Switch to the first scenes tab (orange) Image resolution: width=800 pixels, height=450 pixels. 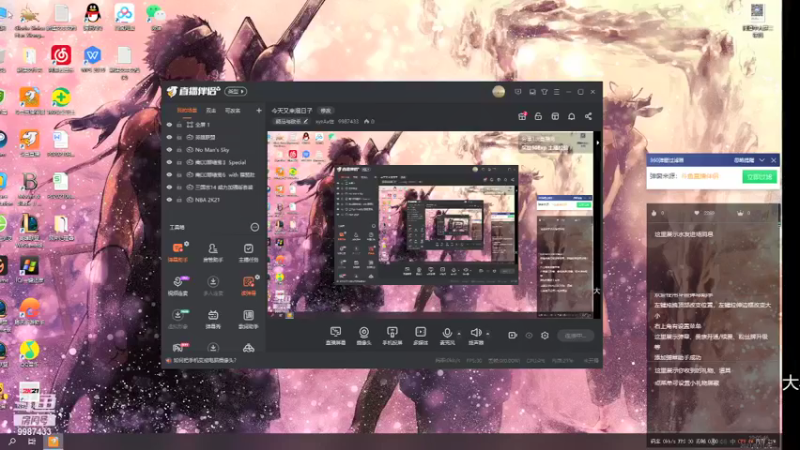click(x=187, y=110)
